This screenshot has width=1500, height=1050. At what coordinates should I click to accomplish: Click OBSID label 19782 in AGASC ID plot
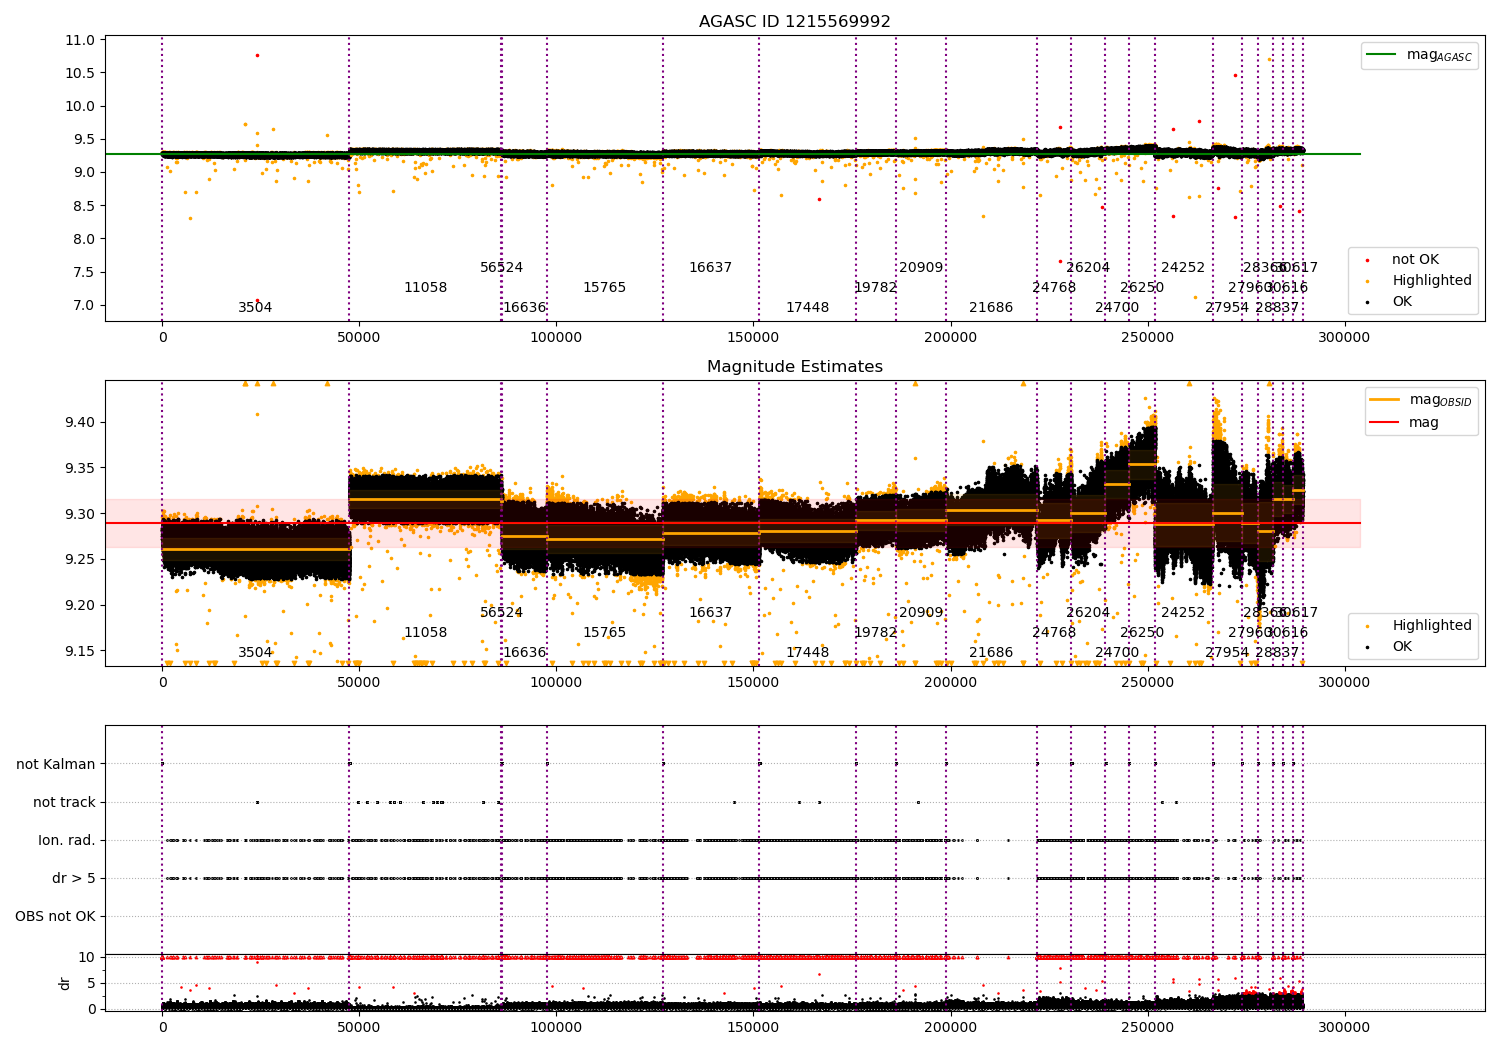click(x=875, y=288)
